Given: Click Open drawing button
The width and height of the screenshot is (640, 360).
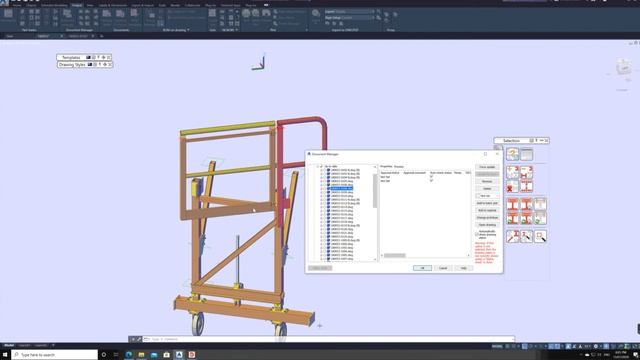Looking at the screenshot, I should (x=487, y=224).
